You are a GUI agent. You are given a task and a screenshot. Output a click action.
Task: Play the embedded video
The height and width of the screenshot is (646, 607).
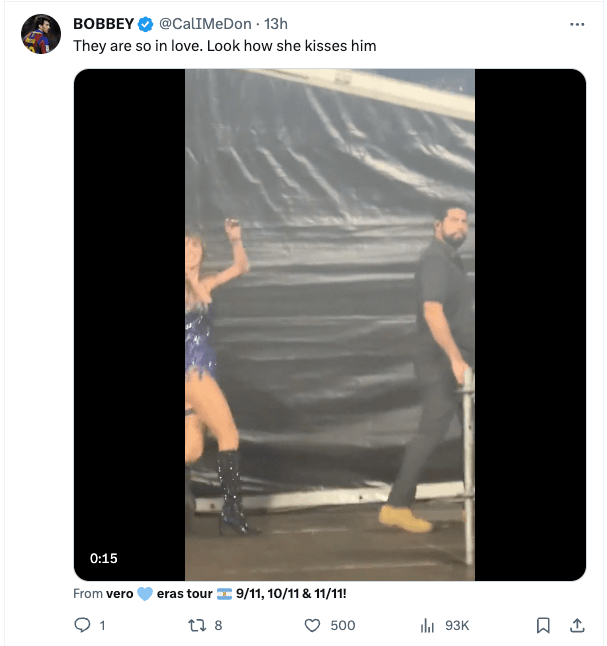pyautogui.click(x=329, y=324)
